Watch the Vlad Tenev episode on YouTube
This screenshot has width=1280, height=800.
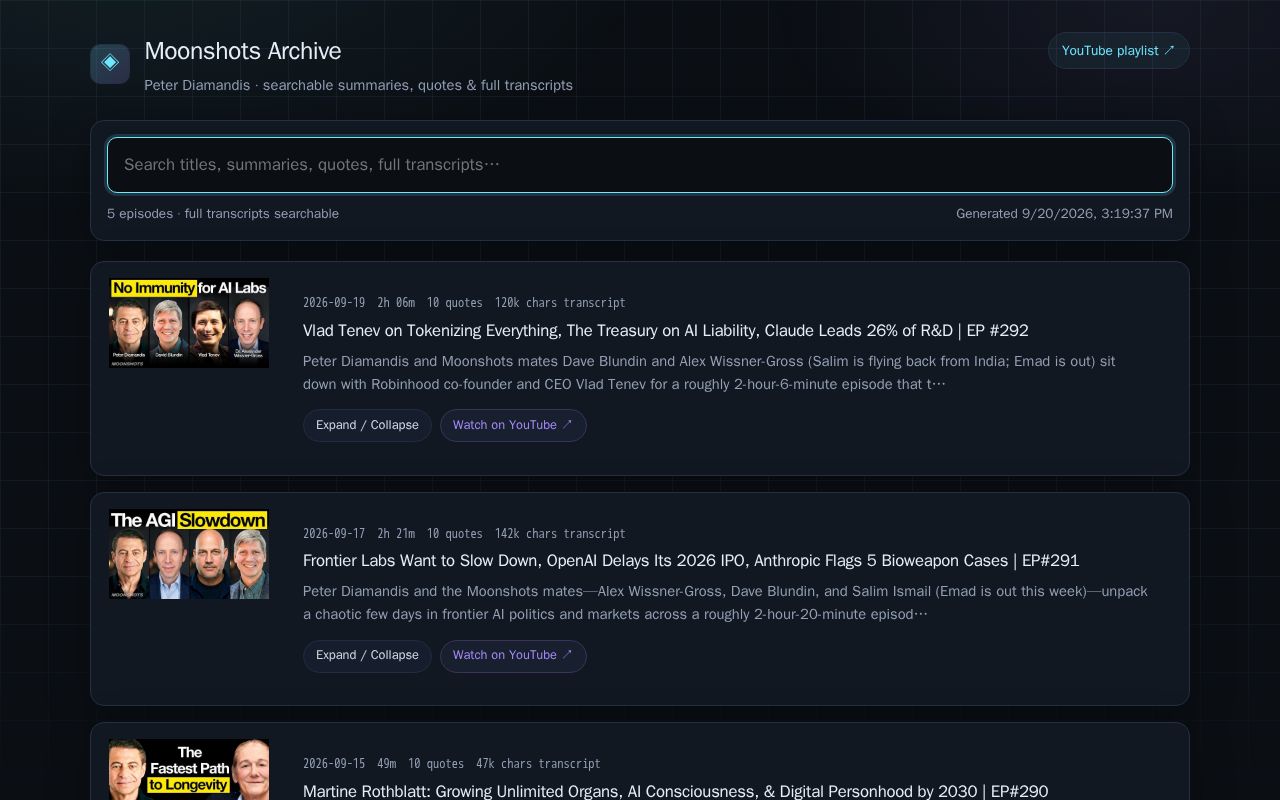513,425
